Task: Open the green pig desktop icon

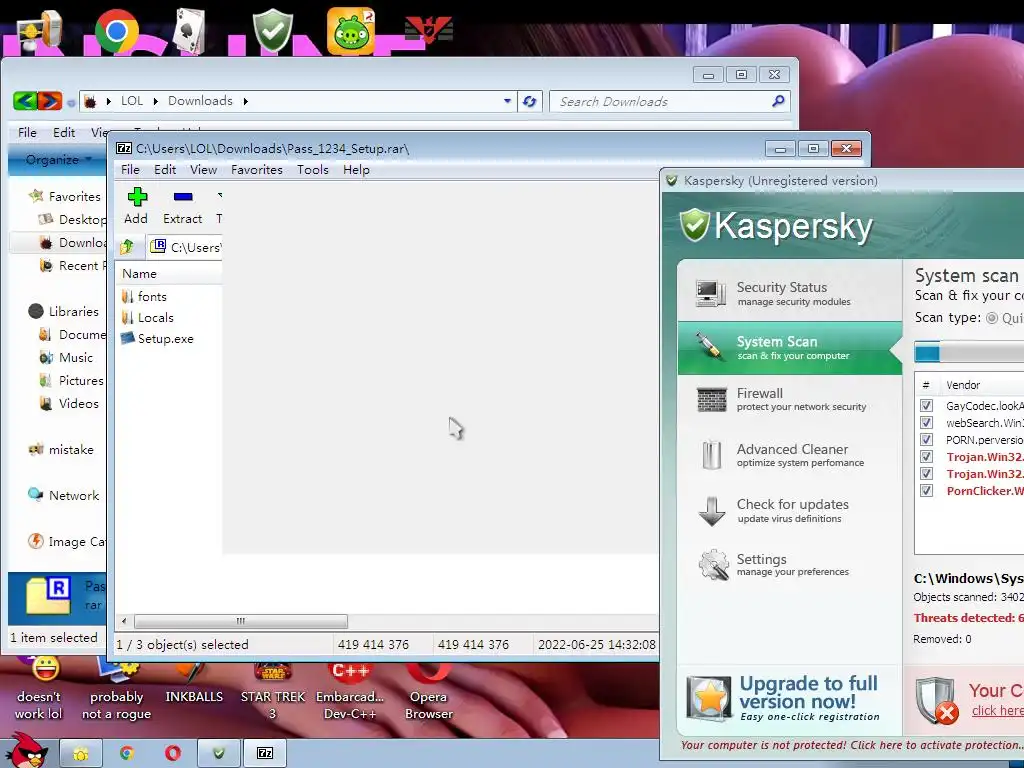Action: [x=351, y=31]
